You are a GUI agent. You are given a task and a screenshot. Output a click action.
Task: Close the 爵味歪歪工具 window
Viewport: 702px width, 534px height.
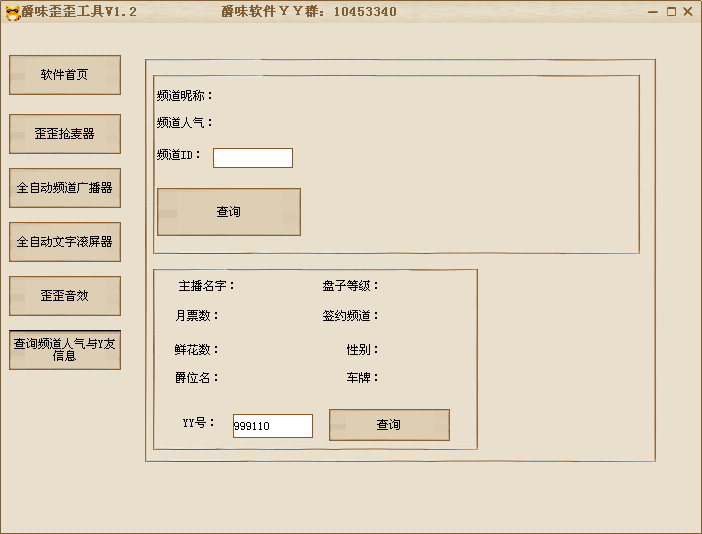pos(688,12)
